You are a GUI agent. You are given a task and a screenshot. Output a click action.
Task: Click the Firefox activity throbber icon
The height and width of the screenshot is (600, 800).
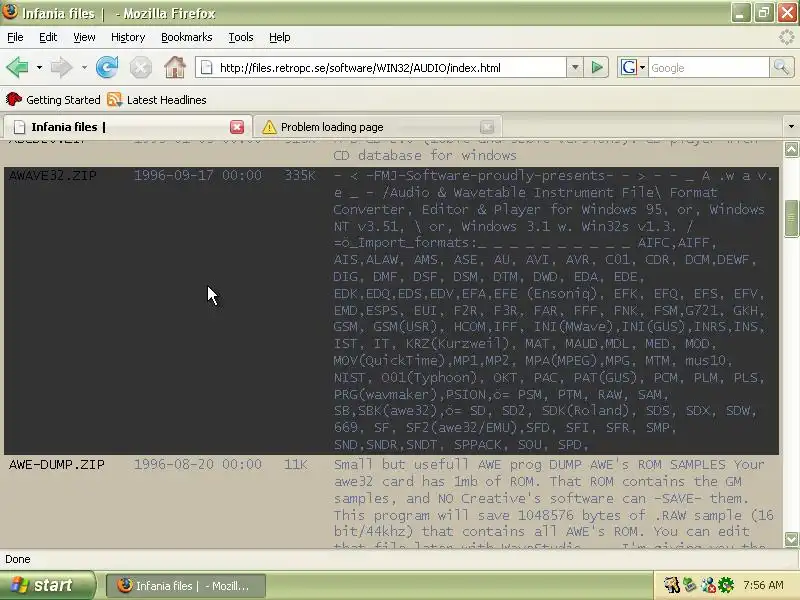tap(787, 37)
